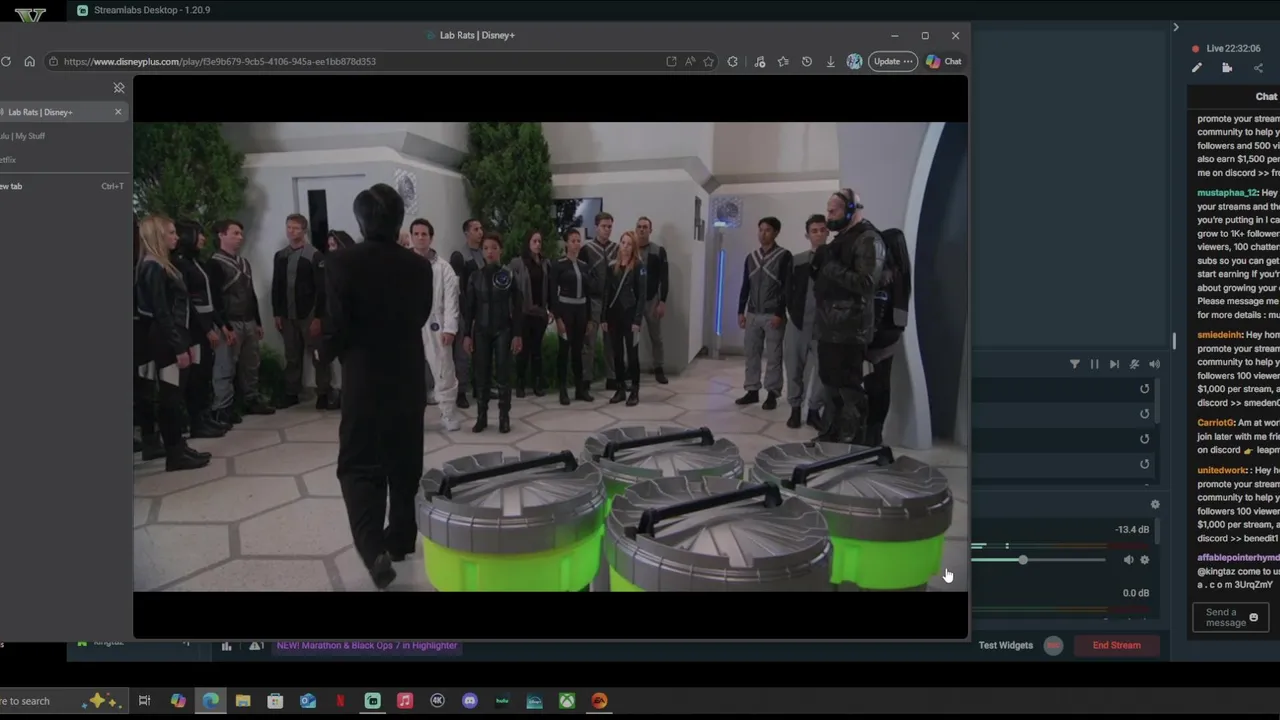
Task: Open the favorites list icon
Action: click(x=783, y=61)
